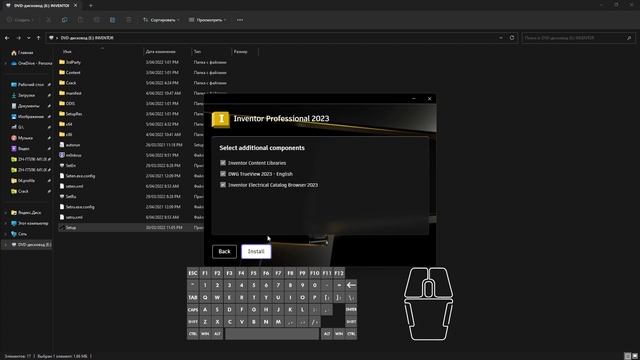640x360 pixels.
Task: Click the Cut scissors icon in Explorer toolbar
Action: 48,20
